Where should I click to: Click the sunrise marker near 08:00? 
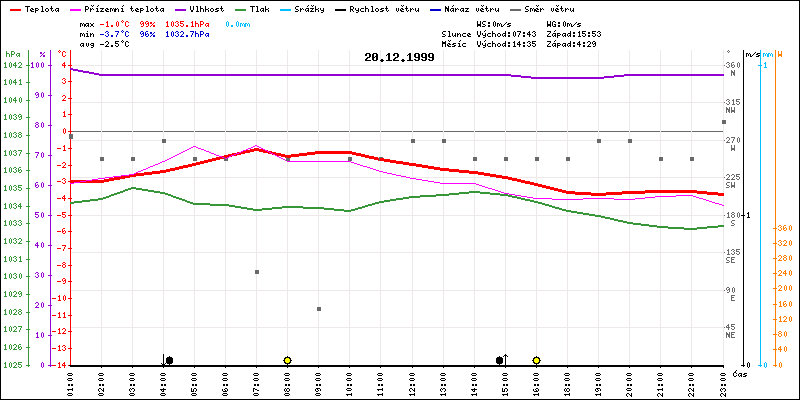pyautogui.click(x=288, y=360)
